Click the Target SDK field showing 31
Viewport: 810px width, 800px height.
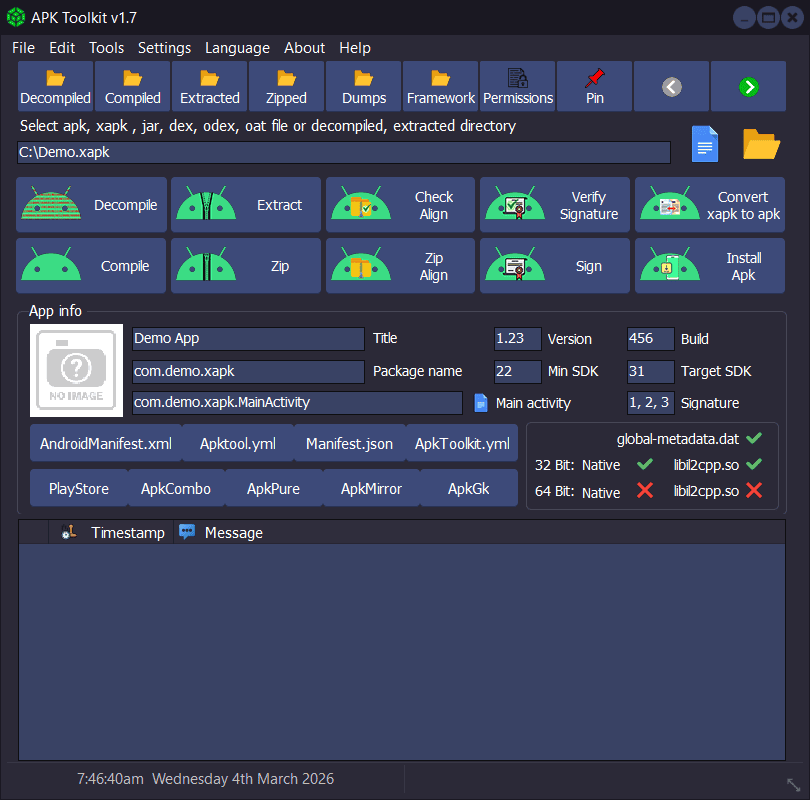point(651,371)
